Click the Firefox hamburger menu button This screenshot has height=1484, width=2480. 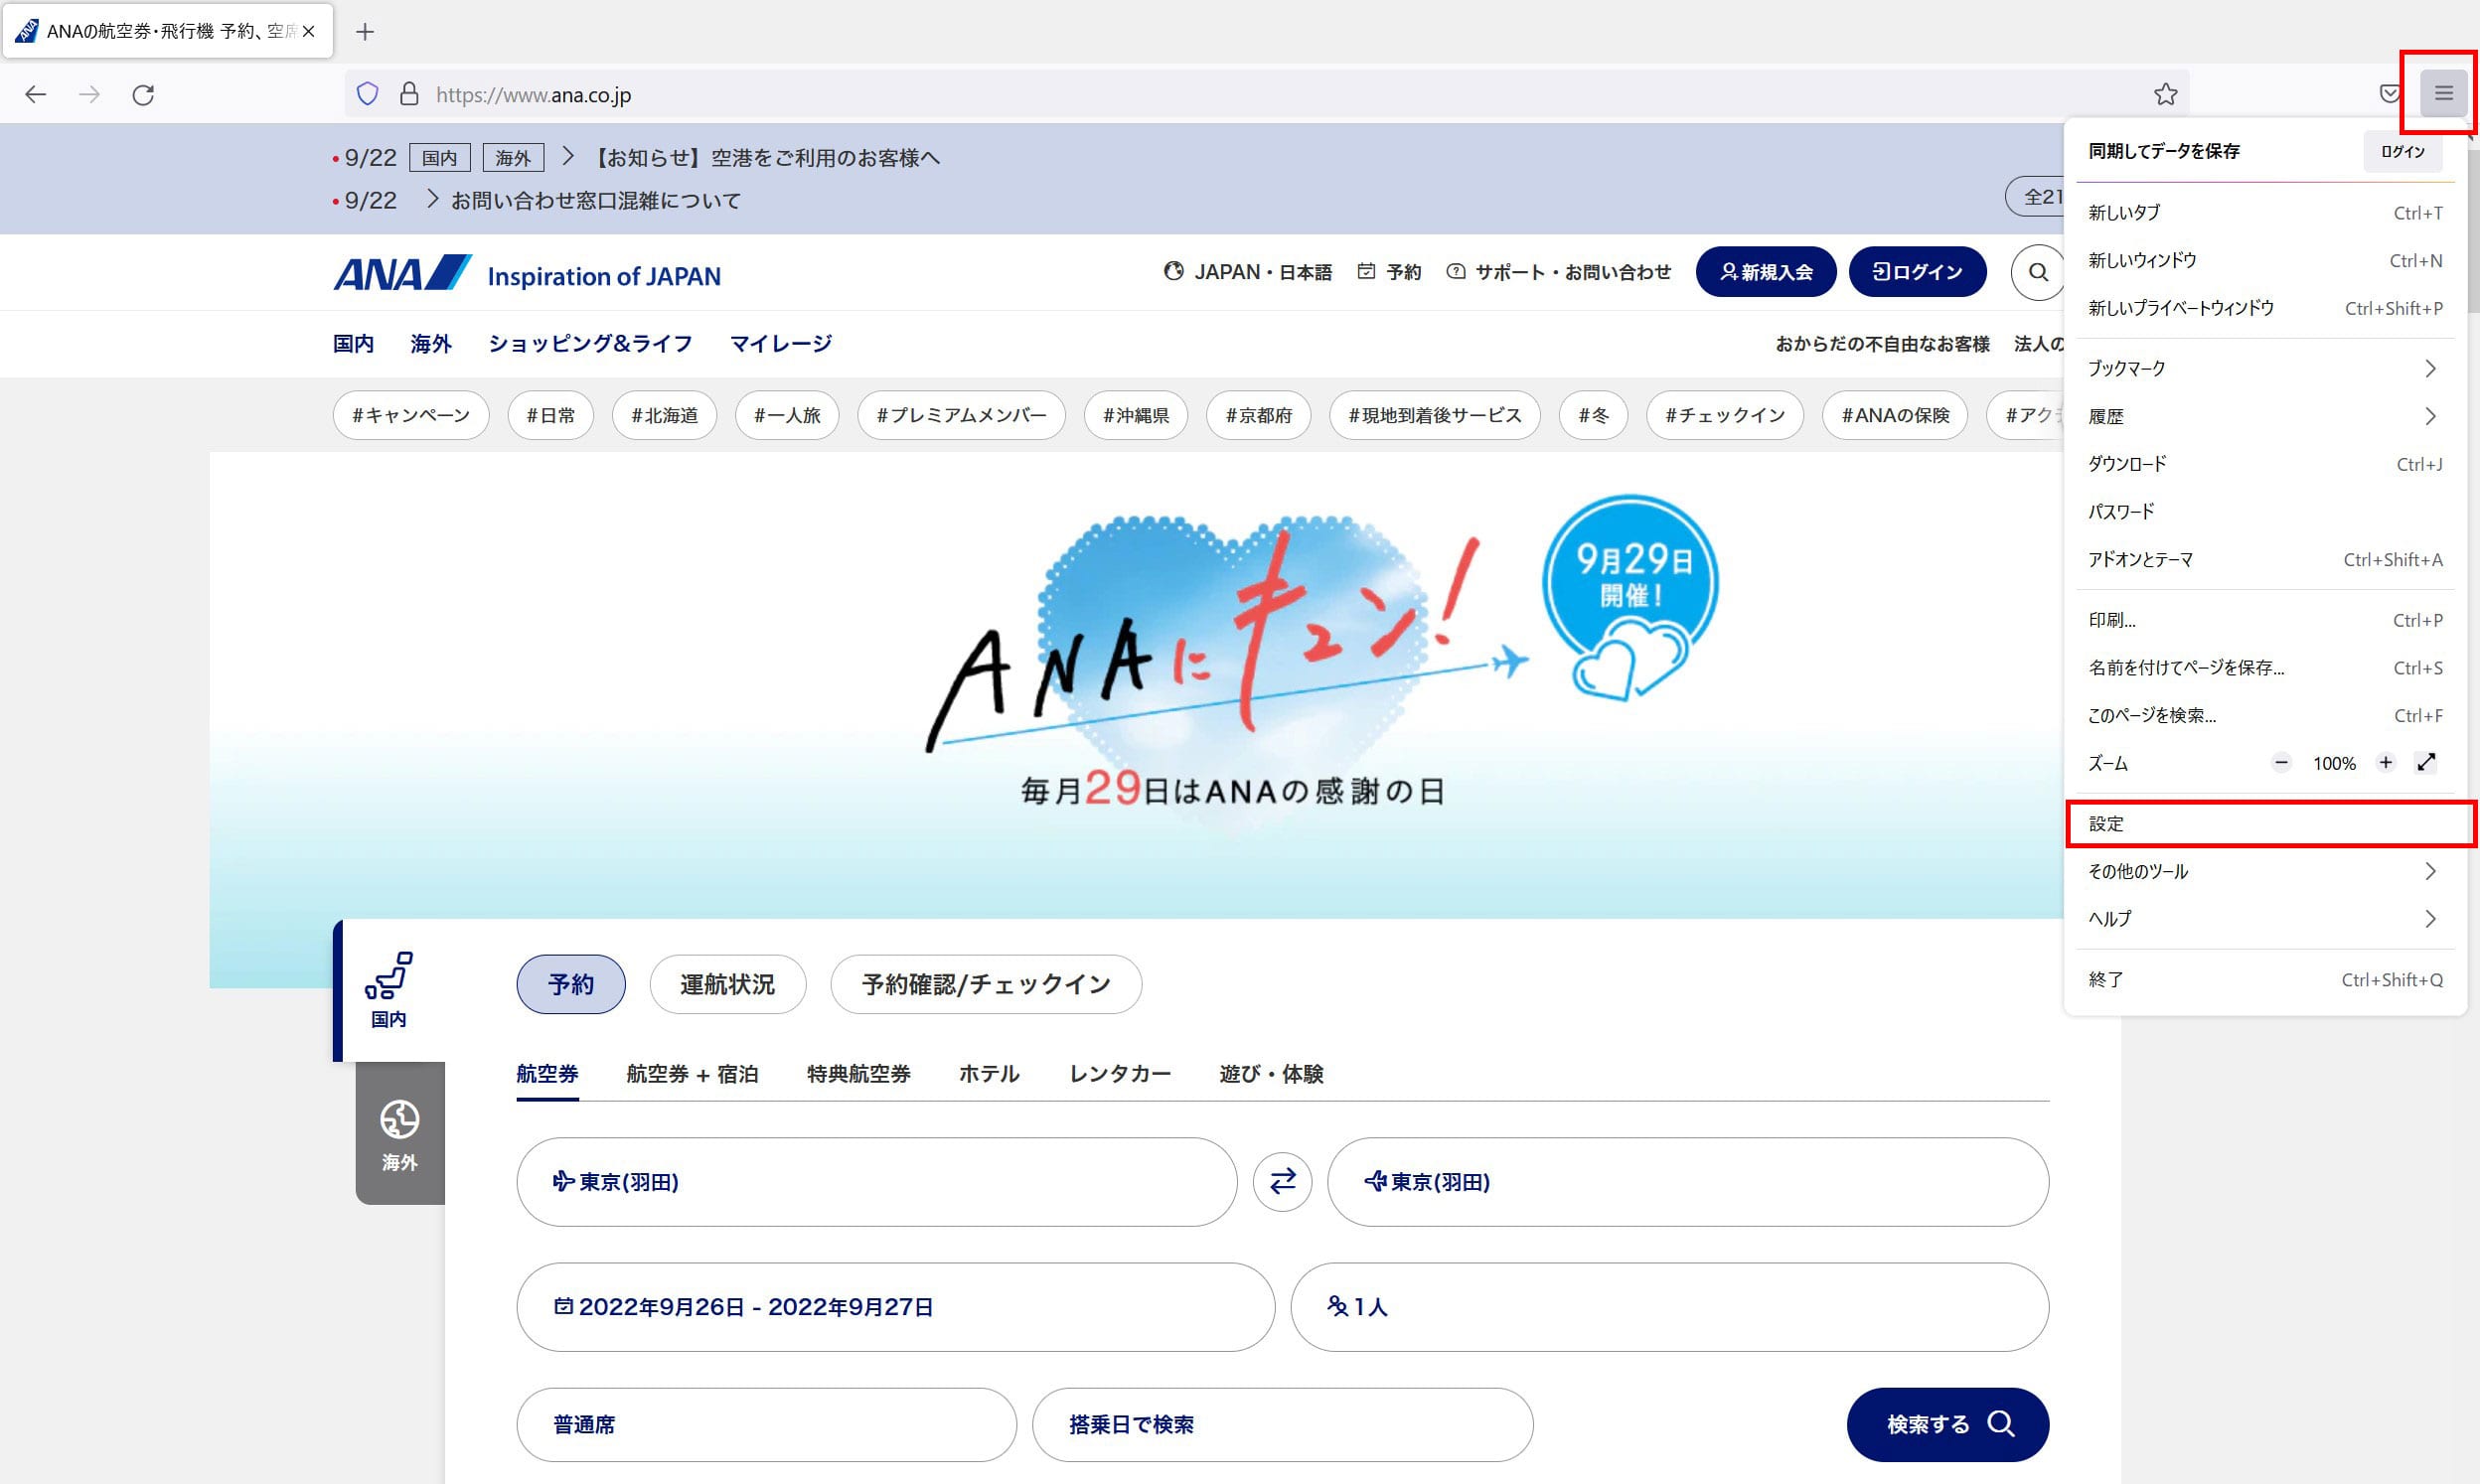(x=2443, y=94)
